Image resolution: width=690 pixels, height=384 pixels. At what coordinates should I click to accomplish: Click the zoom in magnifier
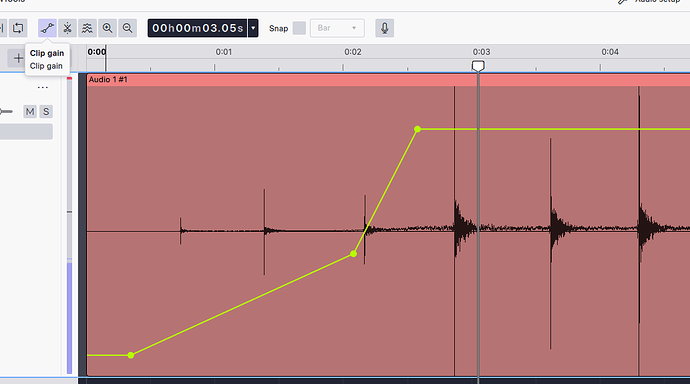(107, 28)
